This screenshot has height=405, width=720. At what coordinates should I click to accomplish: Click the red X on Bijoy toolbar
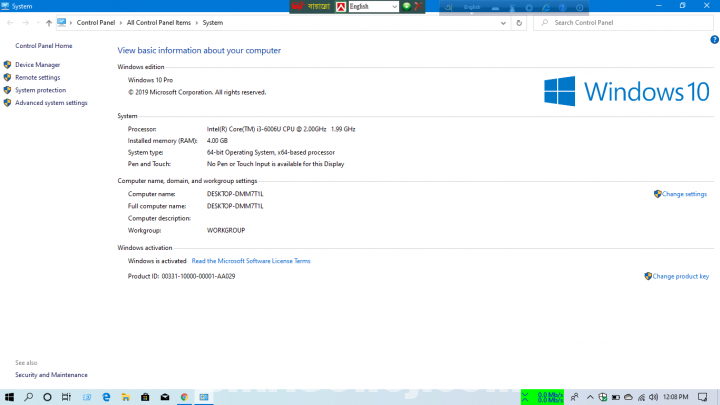click(418, 6)
